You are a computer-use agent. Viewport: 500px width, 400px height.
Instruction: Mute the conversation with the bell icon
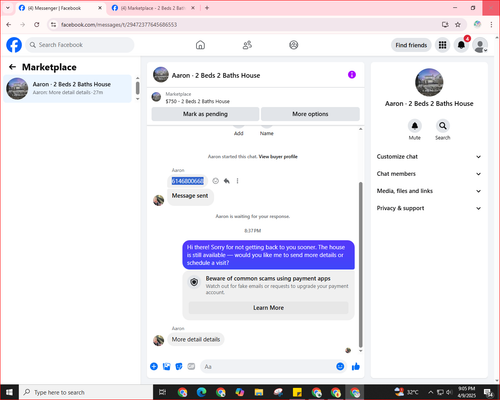(x=415, y=126)
